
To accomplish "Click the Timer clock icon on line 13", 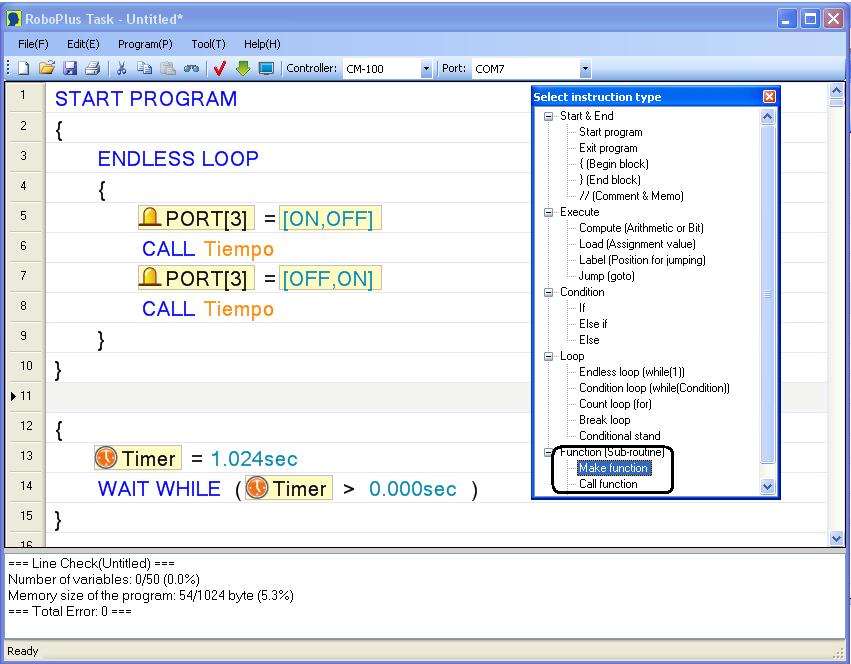I will (x=106, y=457).
